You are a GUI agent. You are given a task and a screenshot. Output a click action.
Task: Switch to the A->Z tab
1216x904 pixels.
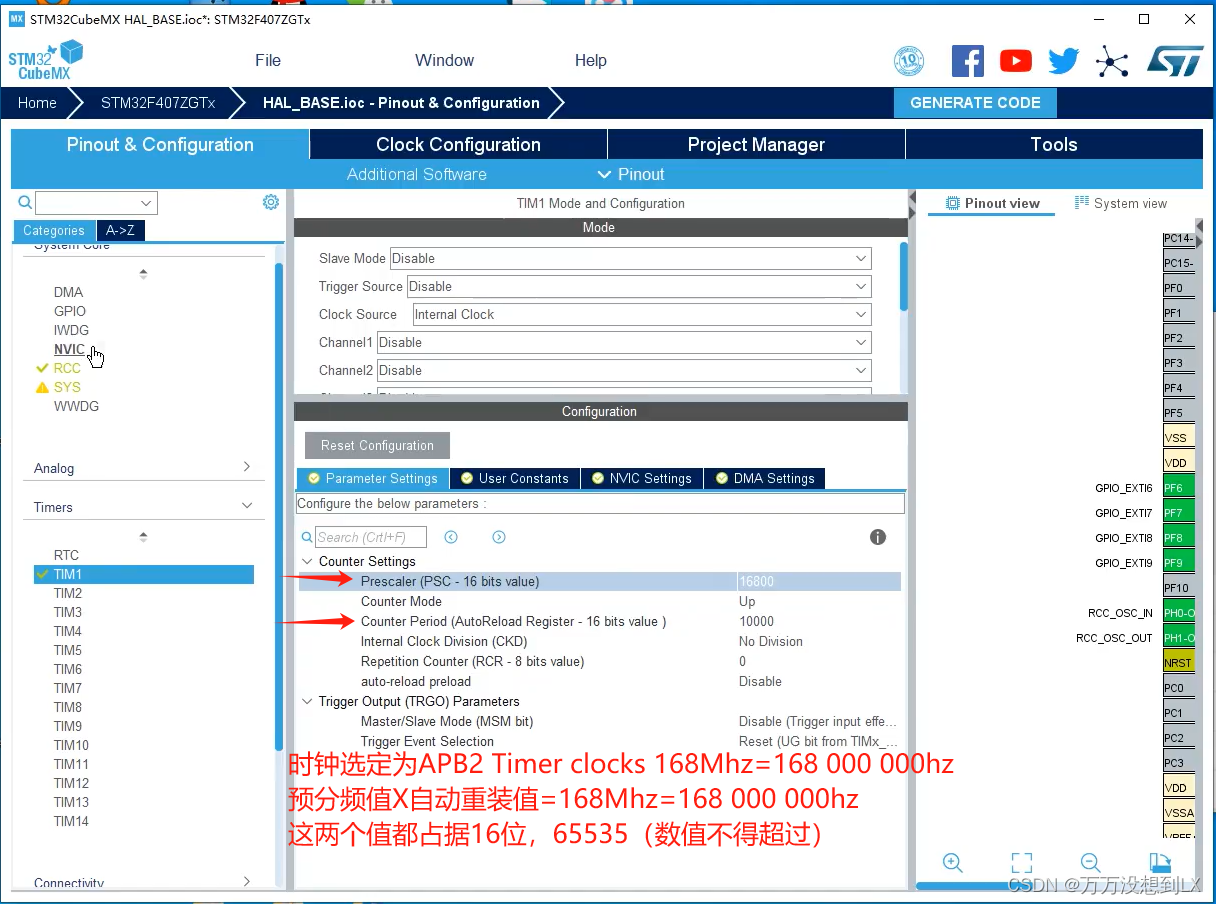pos(121,230)
